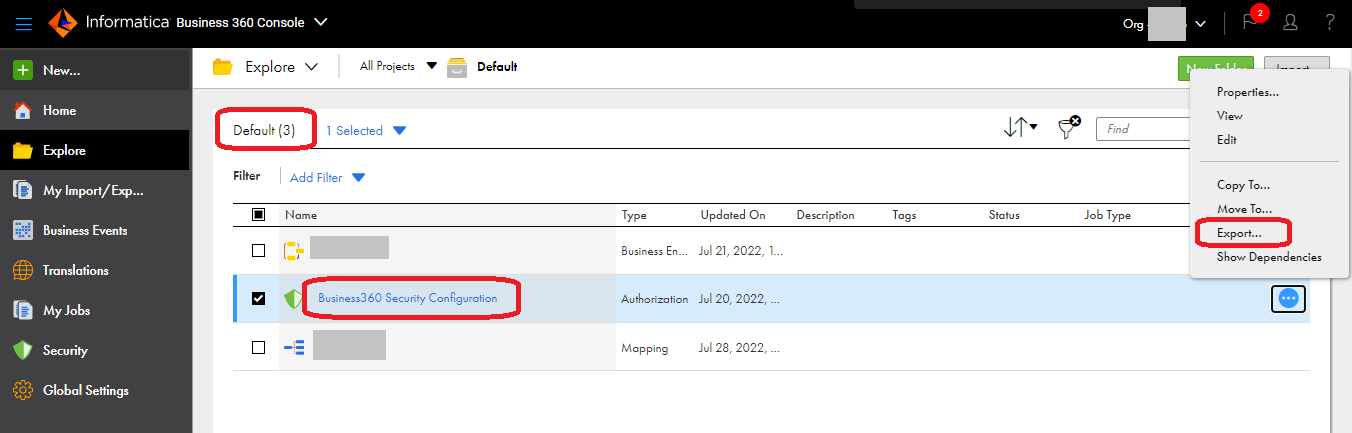
Task: Sort by the Name column header
Action: (300, 215)
